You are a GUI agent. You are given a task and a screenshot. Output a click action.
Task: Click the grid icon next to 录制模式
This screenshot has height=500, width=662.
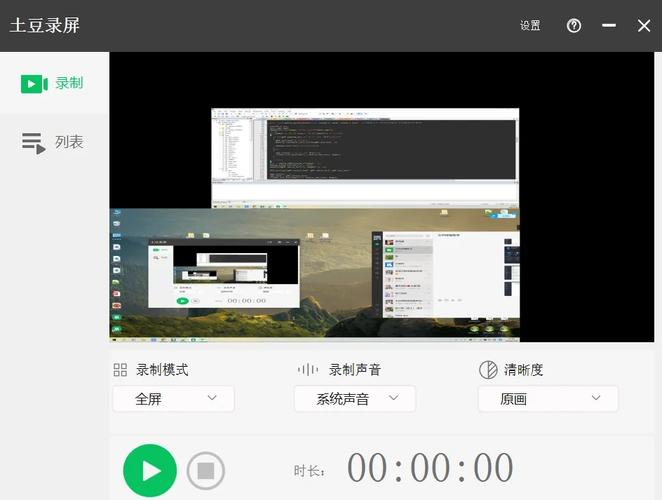click(120, 370)
